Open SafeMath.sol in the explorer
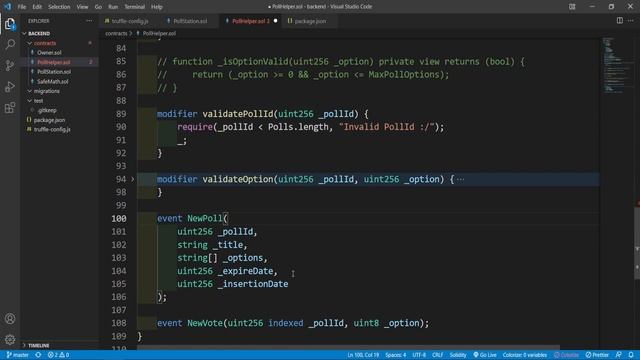This screenshot has height=360, width=640. click(53, 81)
